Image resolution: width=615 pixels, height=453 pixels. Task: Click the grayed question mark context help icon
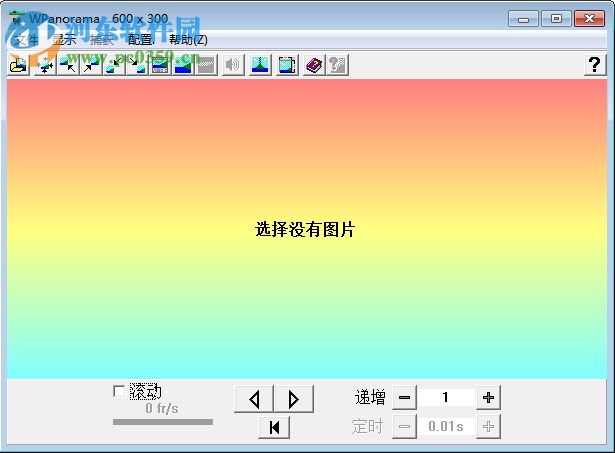pyautogui.click(x=337, y=65)
